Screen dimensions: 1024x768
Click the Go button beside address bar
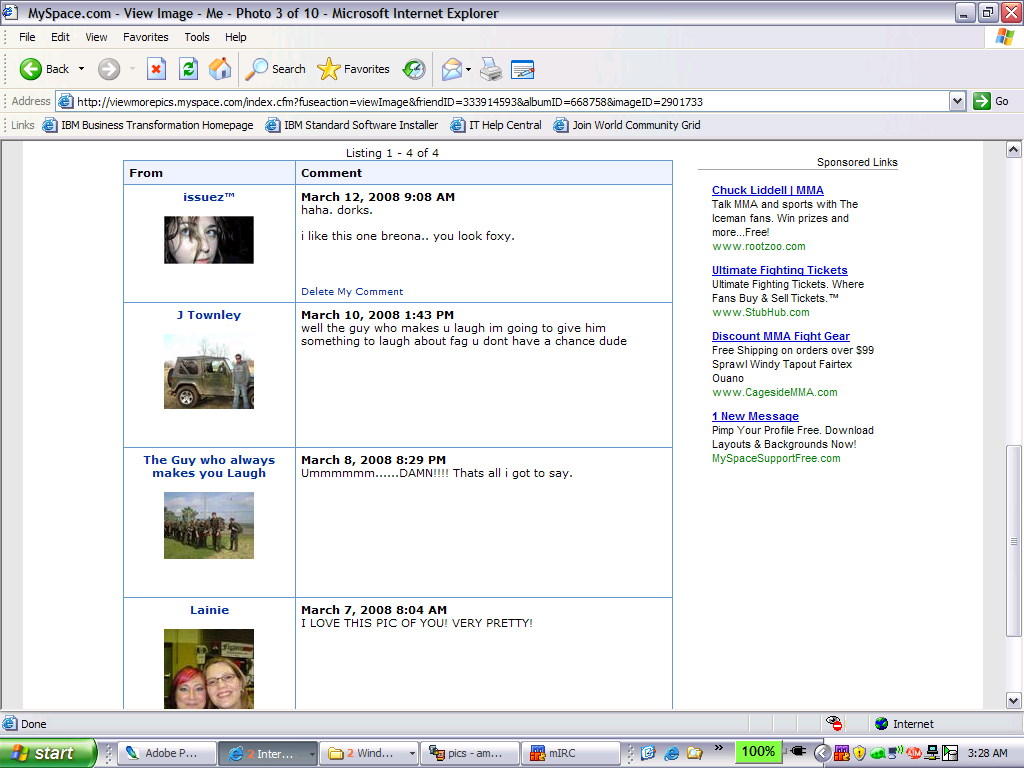pyautogui.click(x=991, y=101)
